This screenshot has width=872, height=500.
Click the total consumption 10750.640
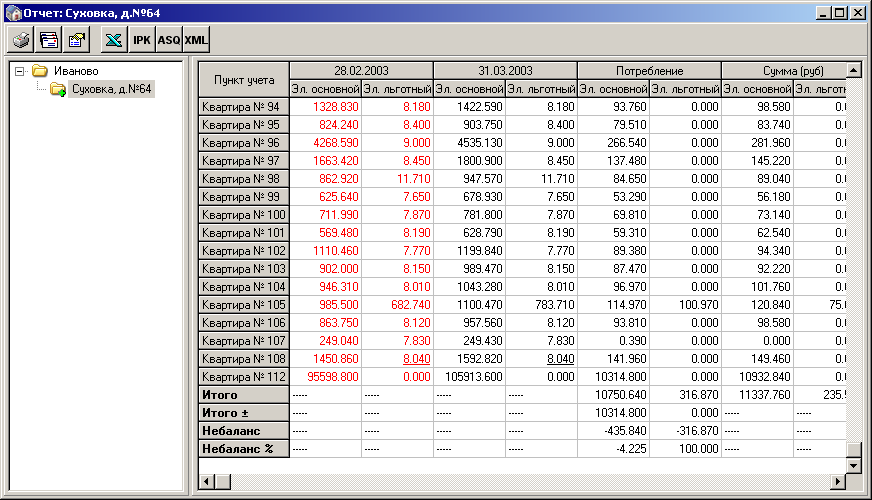tap(621, 395)
